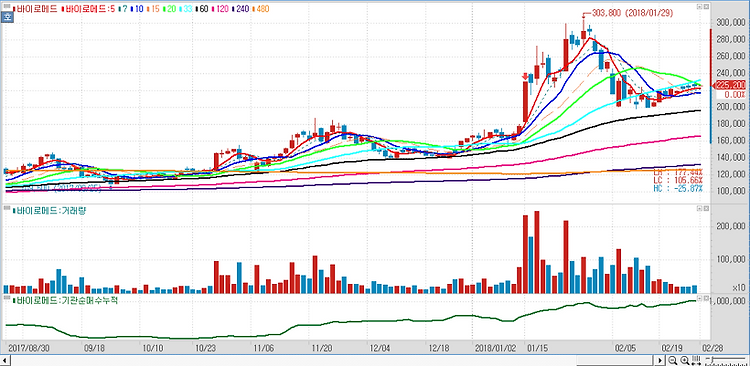Click the red 225,200 current price tag
Image resolution: width=750 pixels, height=366 pixels.
pos(729,85)
